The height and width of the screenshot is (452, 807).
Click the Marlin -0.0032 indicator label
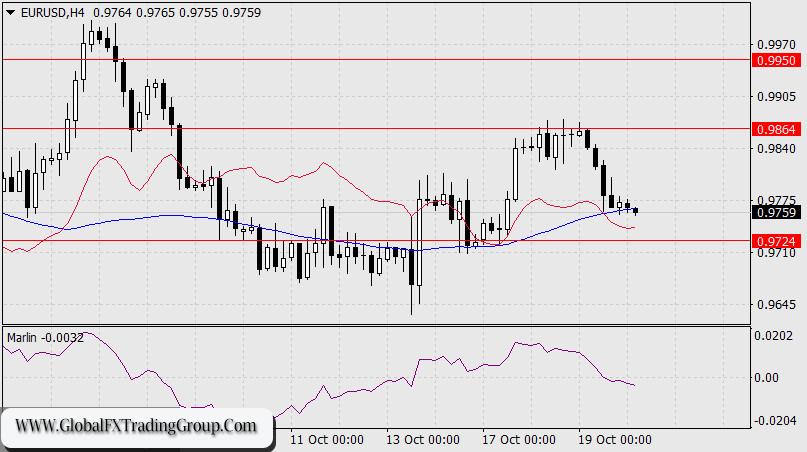tap(45, 338)
